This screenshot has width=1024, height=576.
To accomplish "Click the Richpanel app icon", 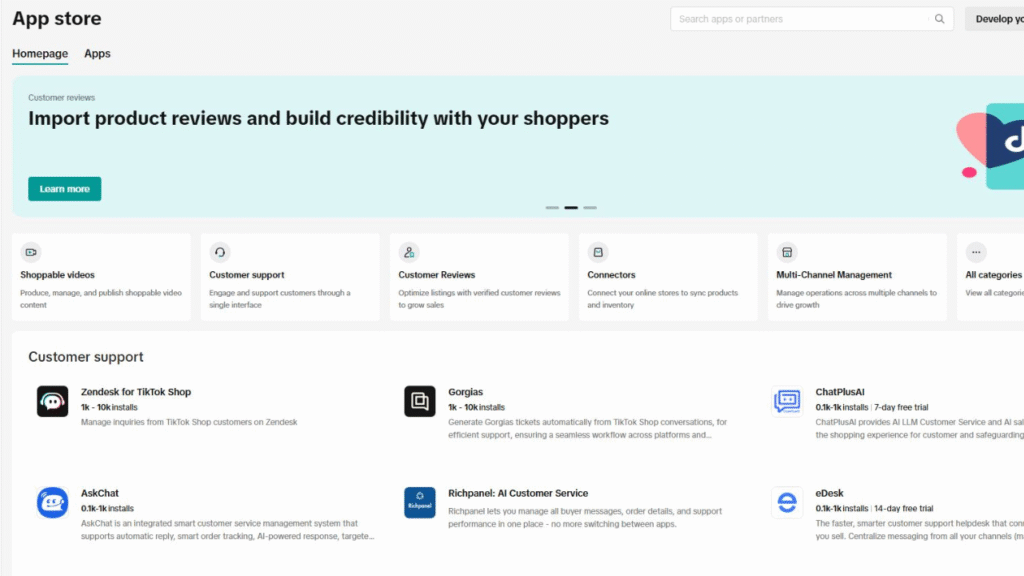I will pyautogui.click(x=420, y=503).
